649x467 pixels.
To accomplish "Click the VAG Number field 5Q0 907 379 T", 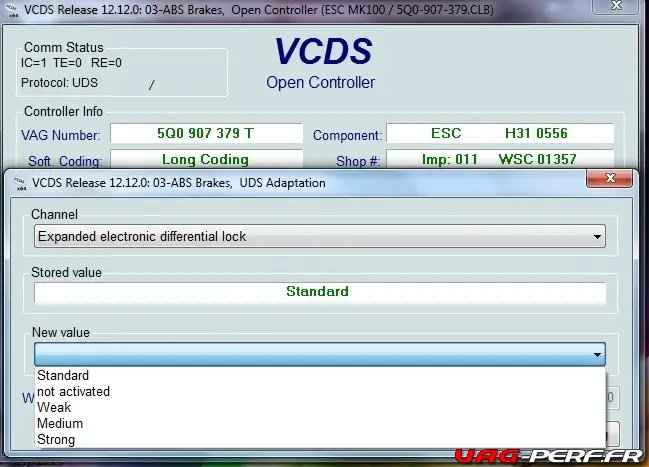I will pos(206,133).
